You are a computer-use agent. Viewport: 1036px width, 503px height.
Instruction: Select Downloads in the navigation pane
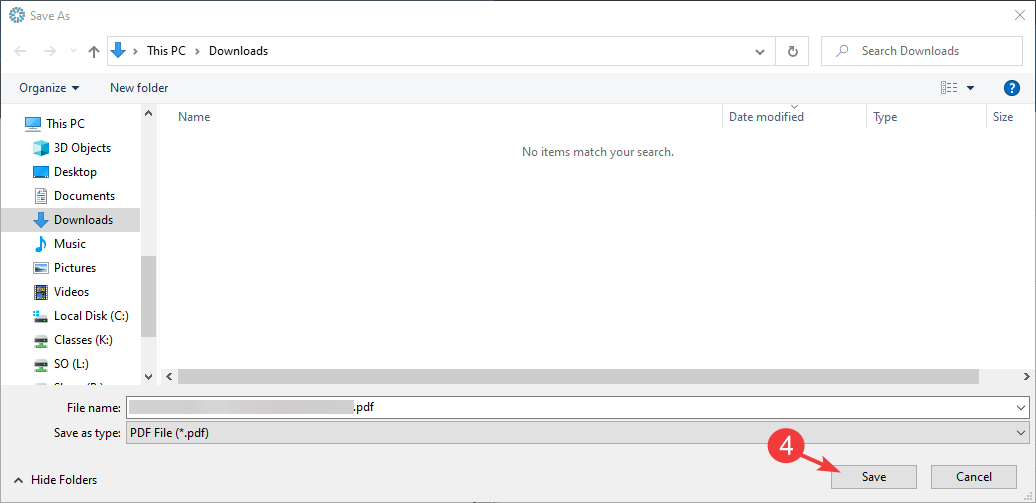tap(83, 220)
